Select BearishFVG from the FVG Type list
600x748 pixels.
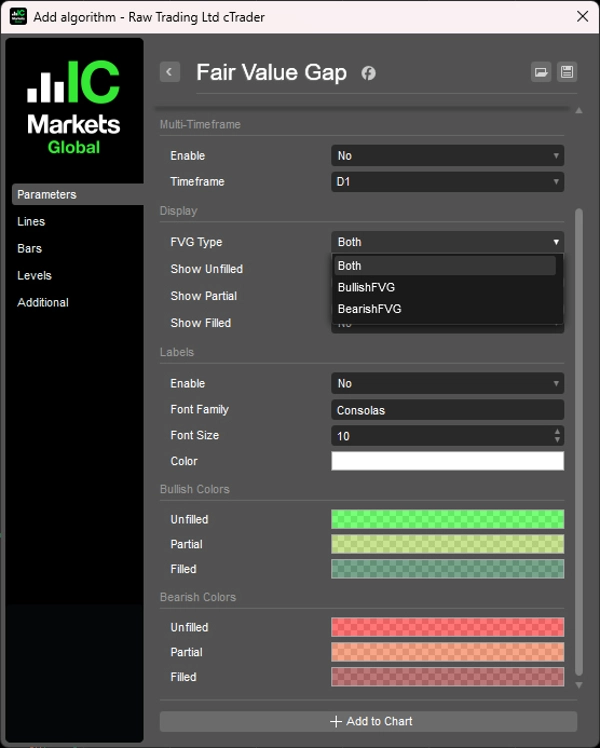coord(369,309)
